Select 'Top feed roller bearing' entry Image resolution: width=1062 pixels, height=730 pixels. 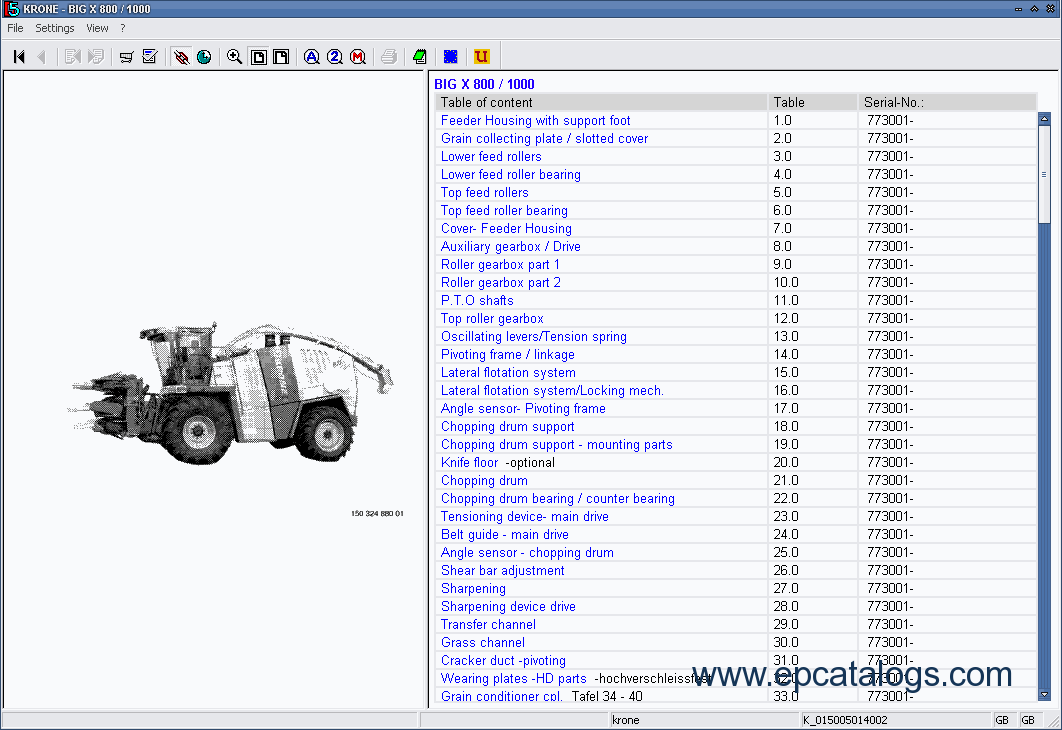tap(505, 211)
